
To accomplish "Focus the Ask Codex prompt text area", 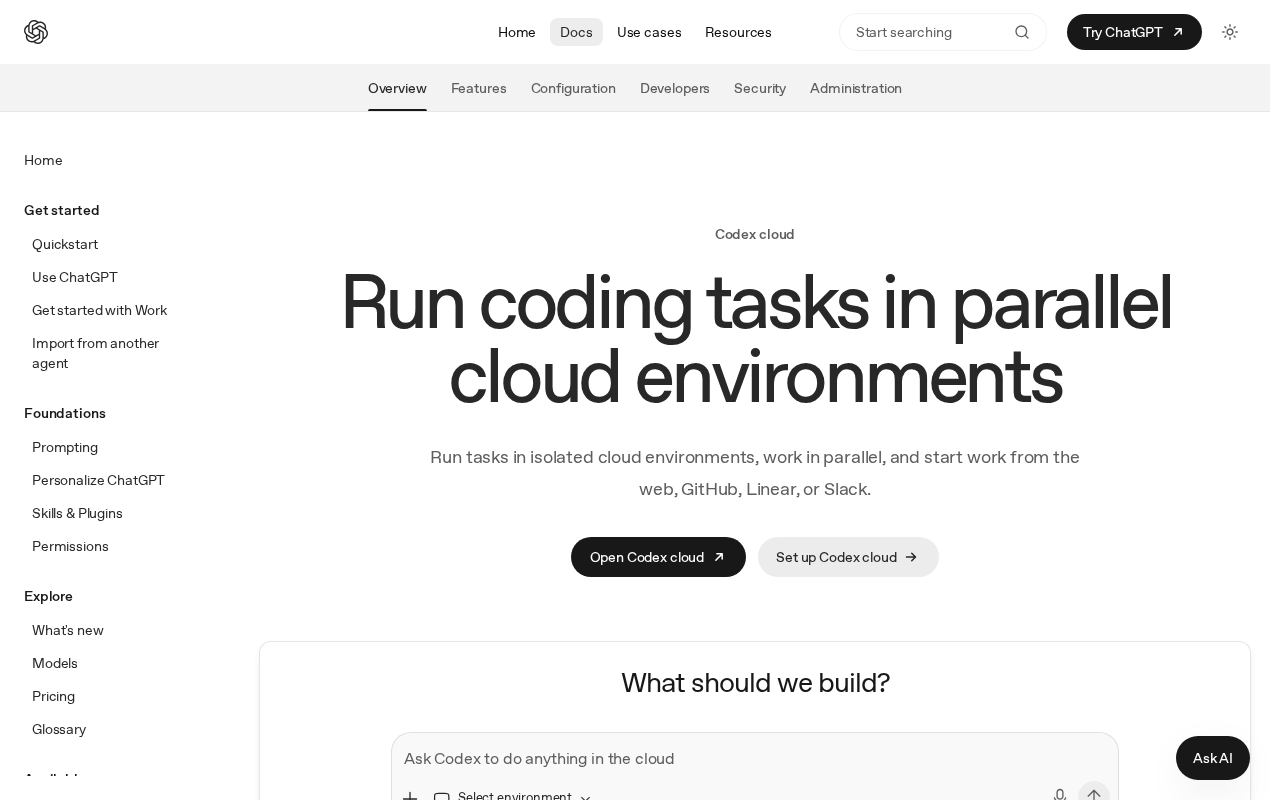I will 755,759.
